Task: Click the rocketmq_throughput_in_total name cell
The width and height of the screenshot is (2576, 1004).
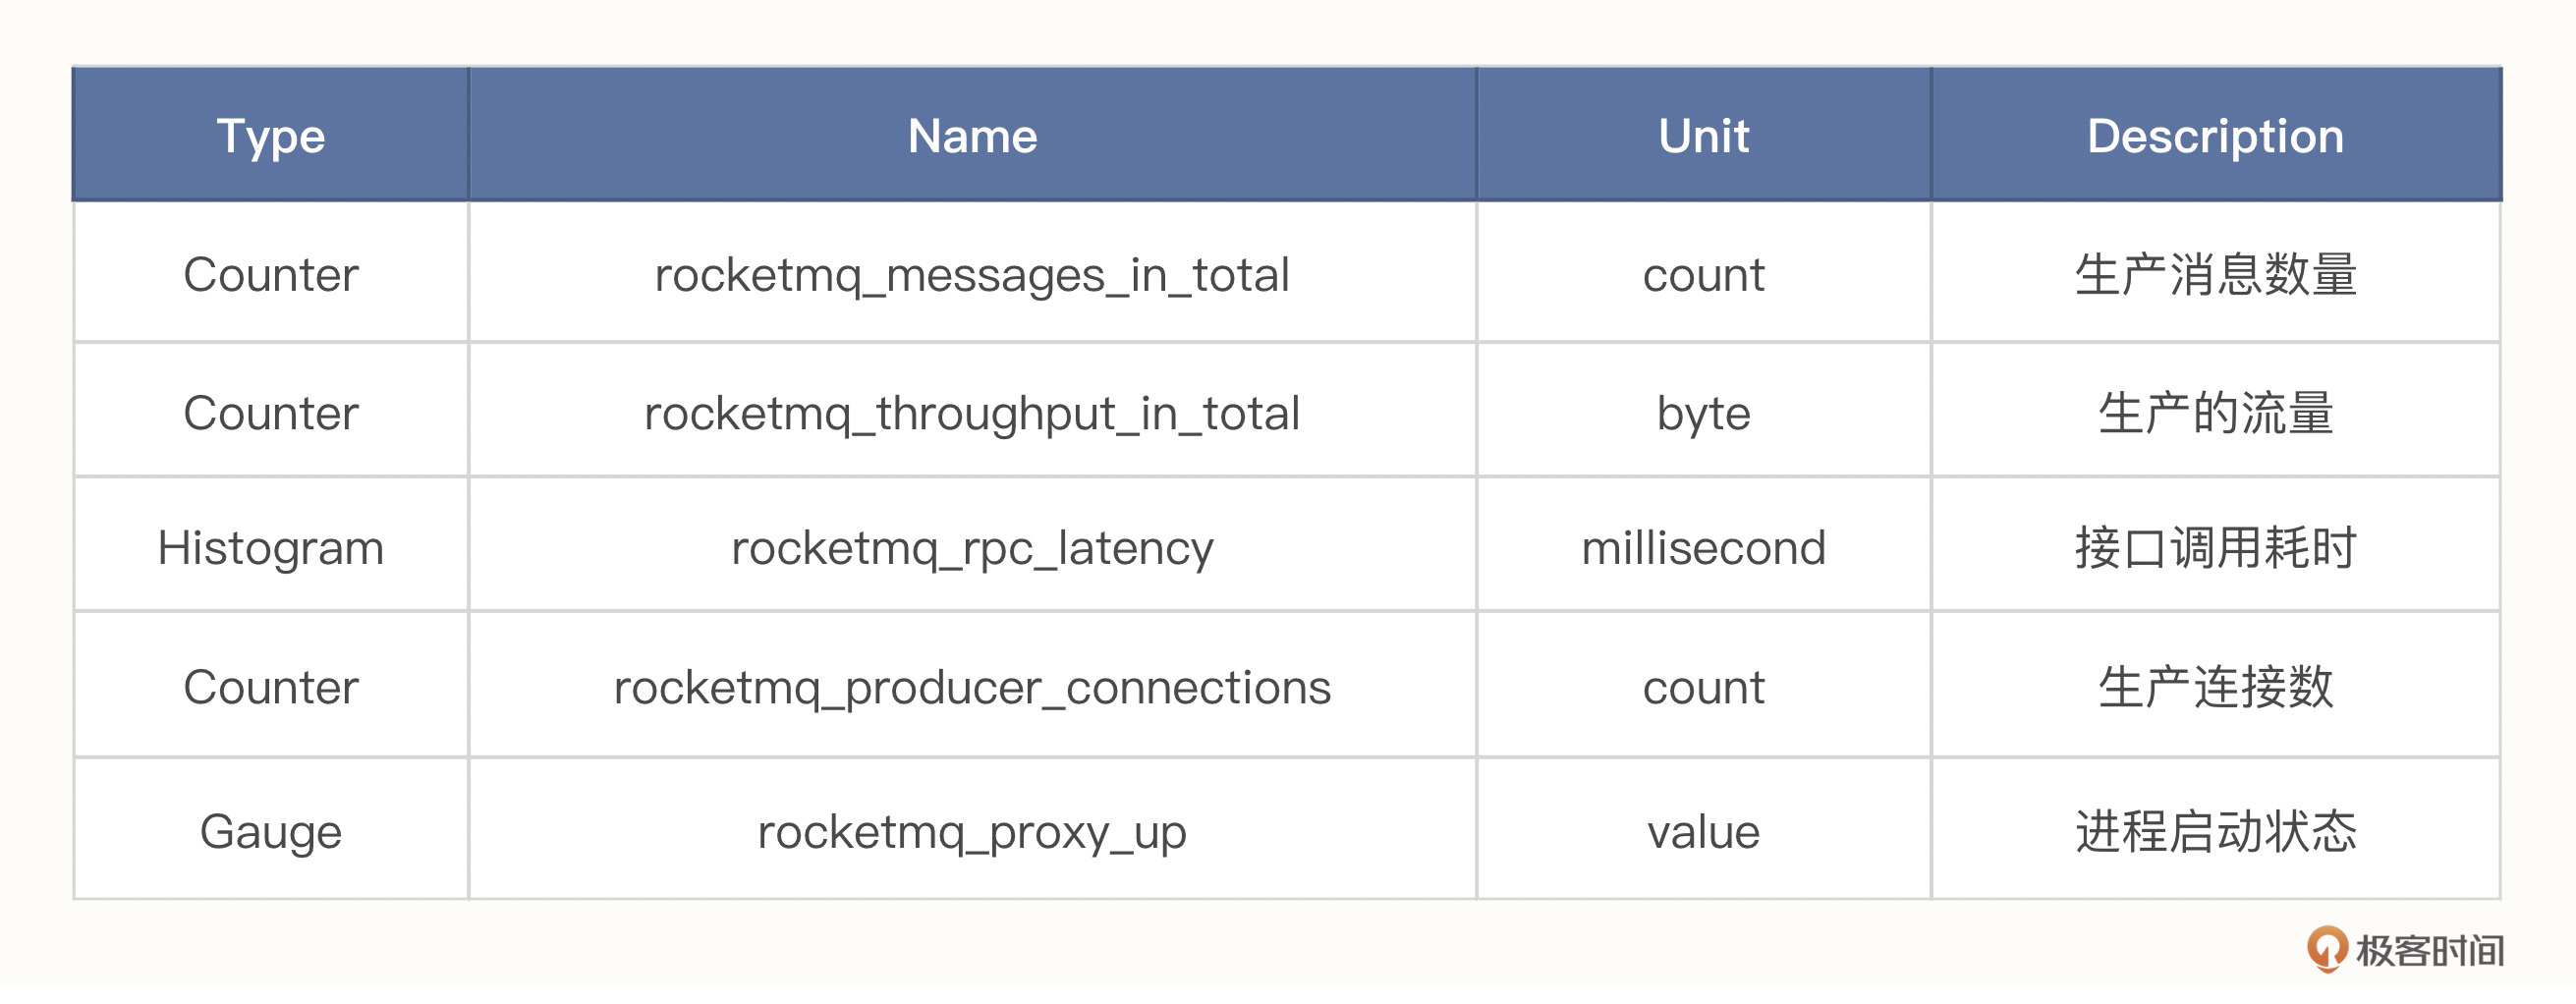Action: click(972, 413)
